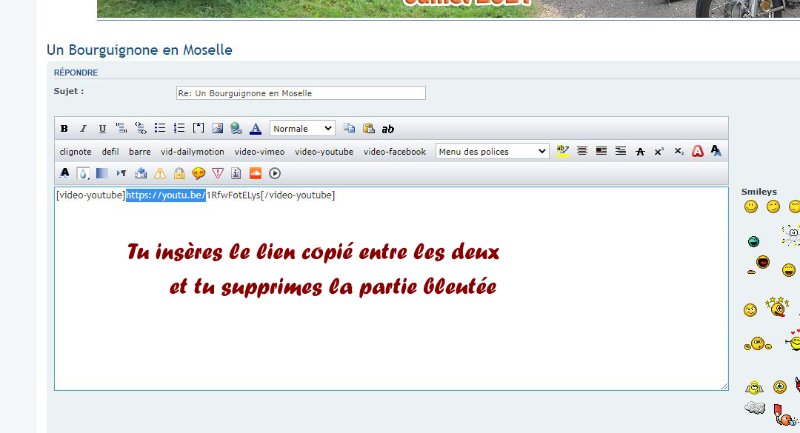Toggle bold formatting in the editor
This screenshot has width=800, height=433.
tap(64, 129)
